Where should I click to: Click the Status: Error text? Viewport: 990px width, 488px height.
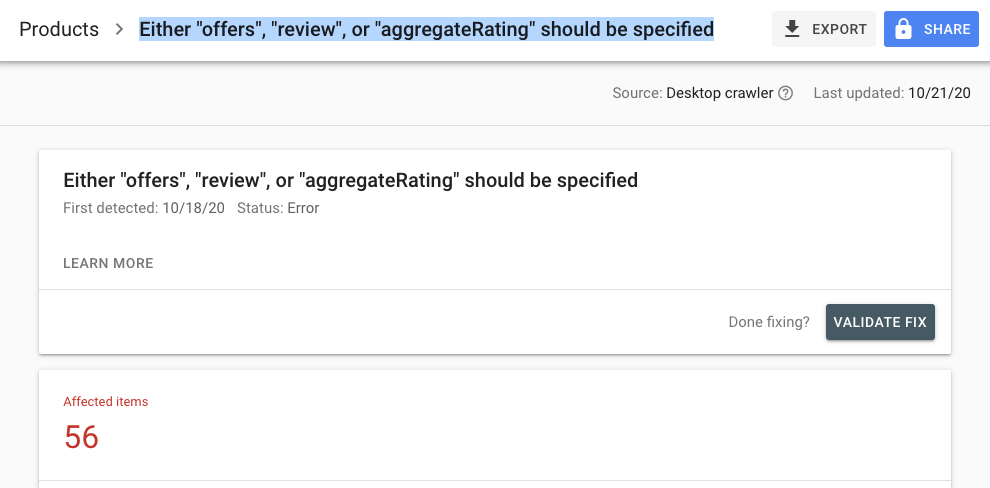278,208
